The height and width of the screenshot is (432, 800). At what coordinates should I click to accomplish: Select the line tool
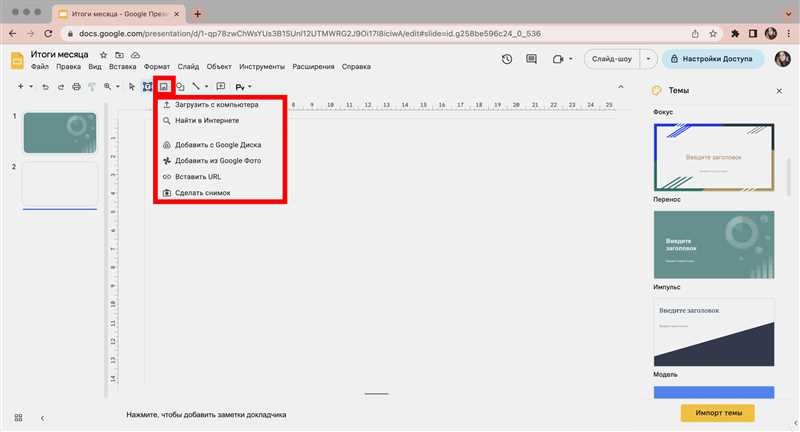coord(196,87)
